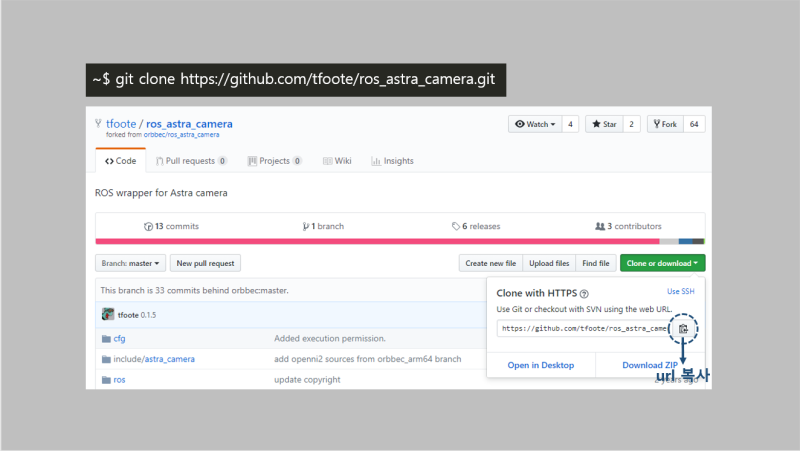Expand the Branch: master selector
The height and width of the screenshot is (451, 800).
(x=131, y=263)
